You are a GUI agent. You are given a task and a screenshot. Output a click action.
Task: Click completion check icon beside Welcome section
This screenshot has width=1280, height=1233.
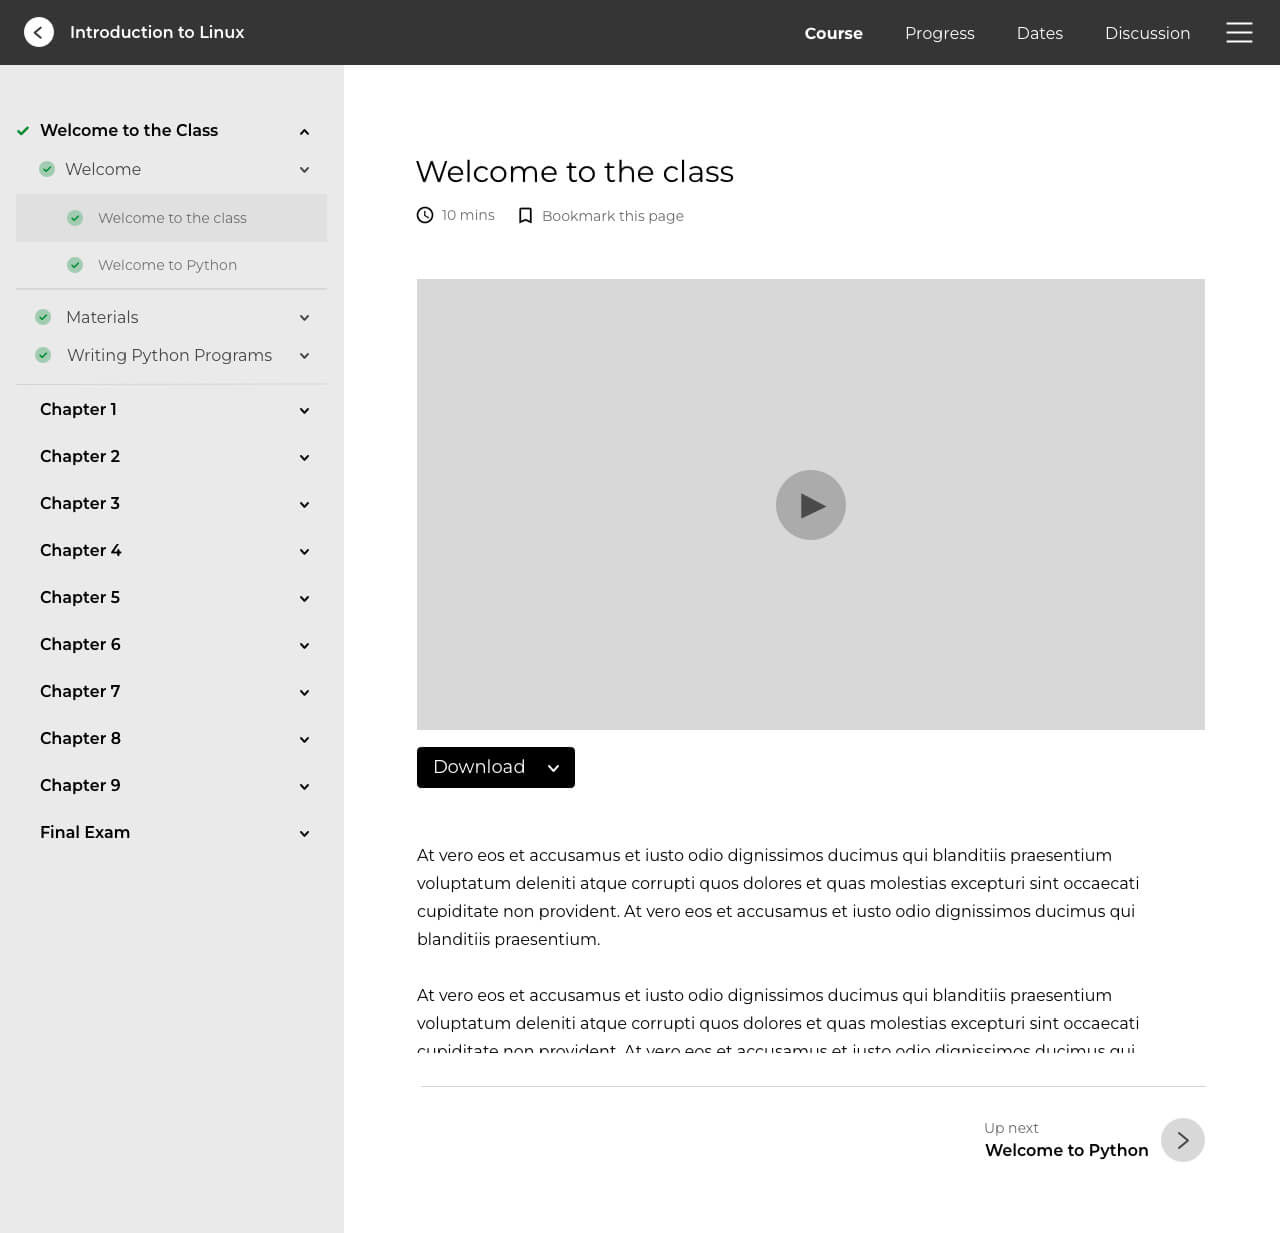pos(47,169)
